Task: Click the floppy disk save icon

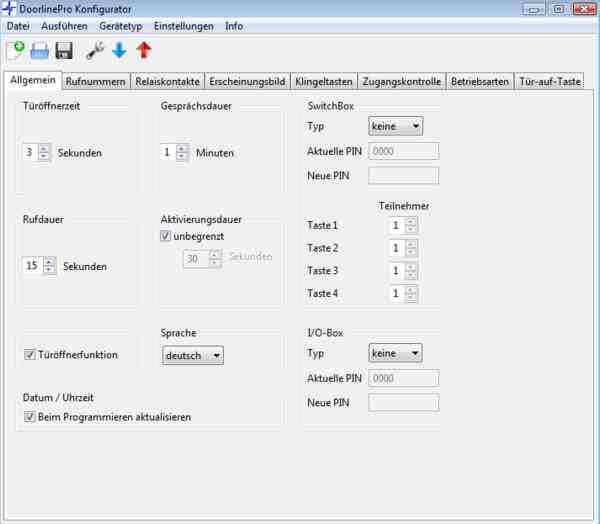Action: coord(64,51)
